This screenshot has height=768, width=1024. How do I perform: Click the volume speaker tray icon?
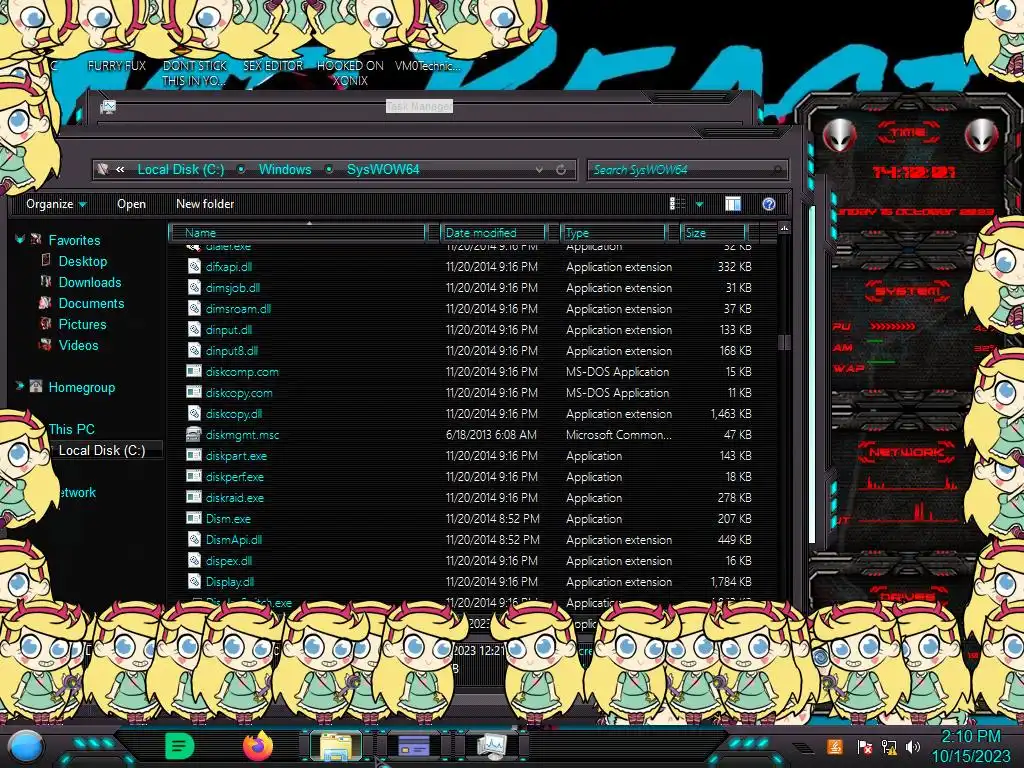pyautogui.click(x=912, y=746)
